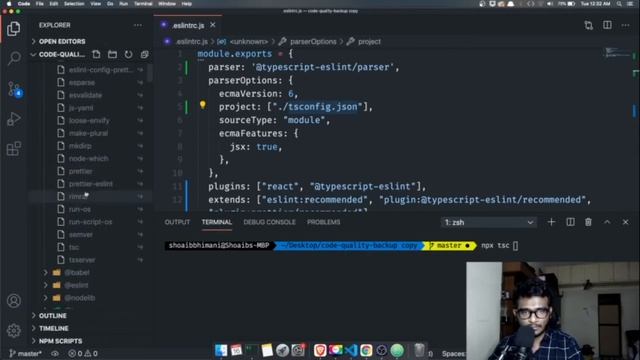This screenshot has height=360, width=640.
Task: Click in the terminal command input line
Action: [x=500, y=246]
